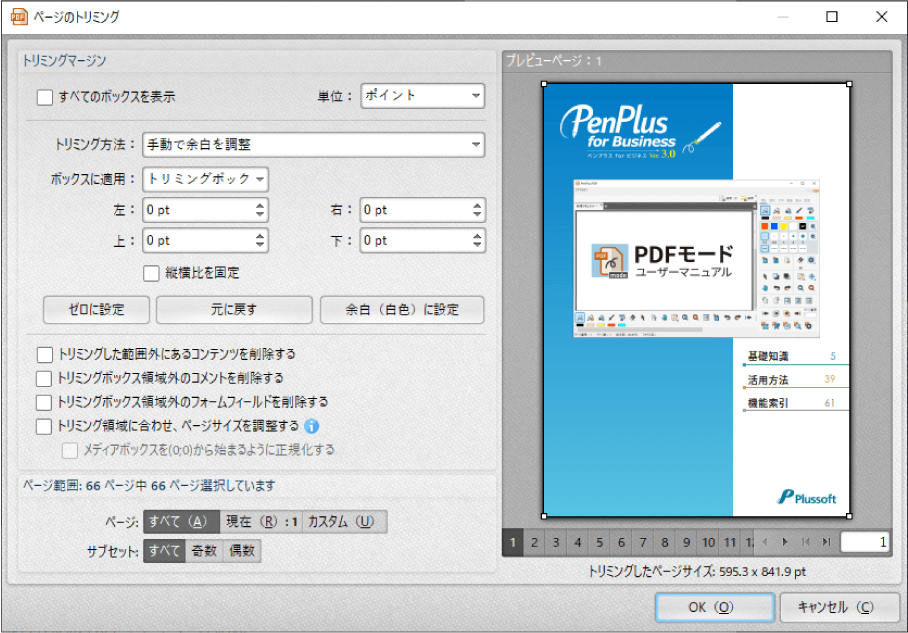Maximize the ページのトリミング dialog

click(x=832, y=17)
